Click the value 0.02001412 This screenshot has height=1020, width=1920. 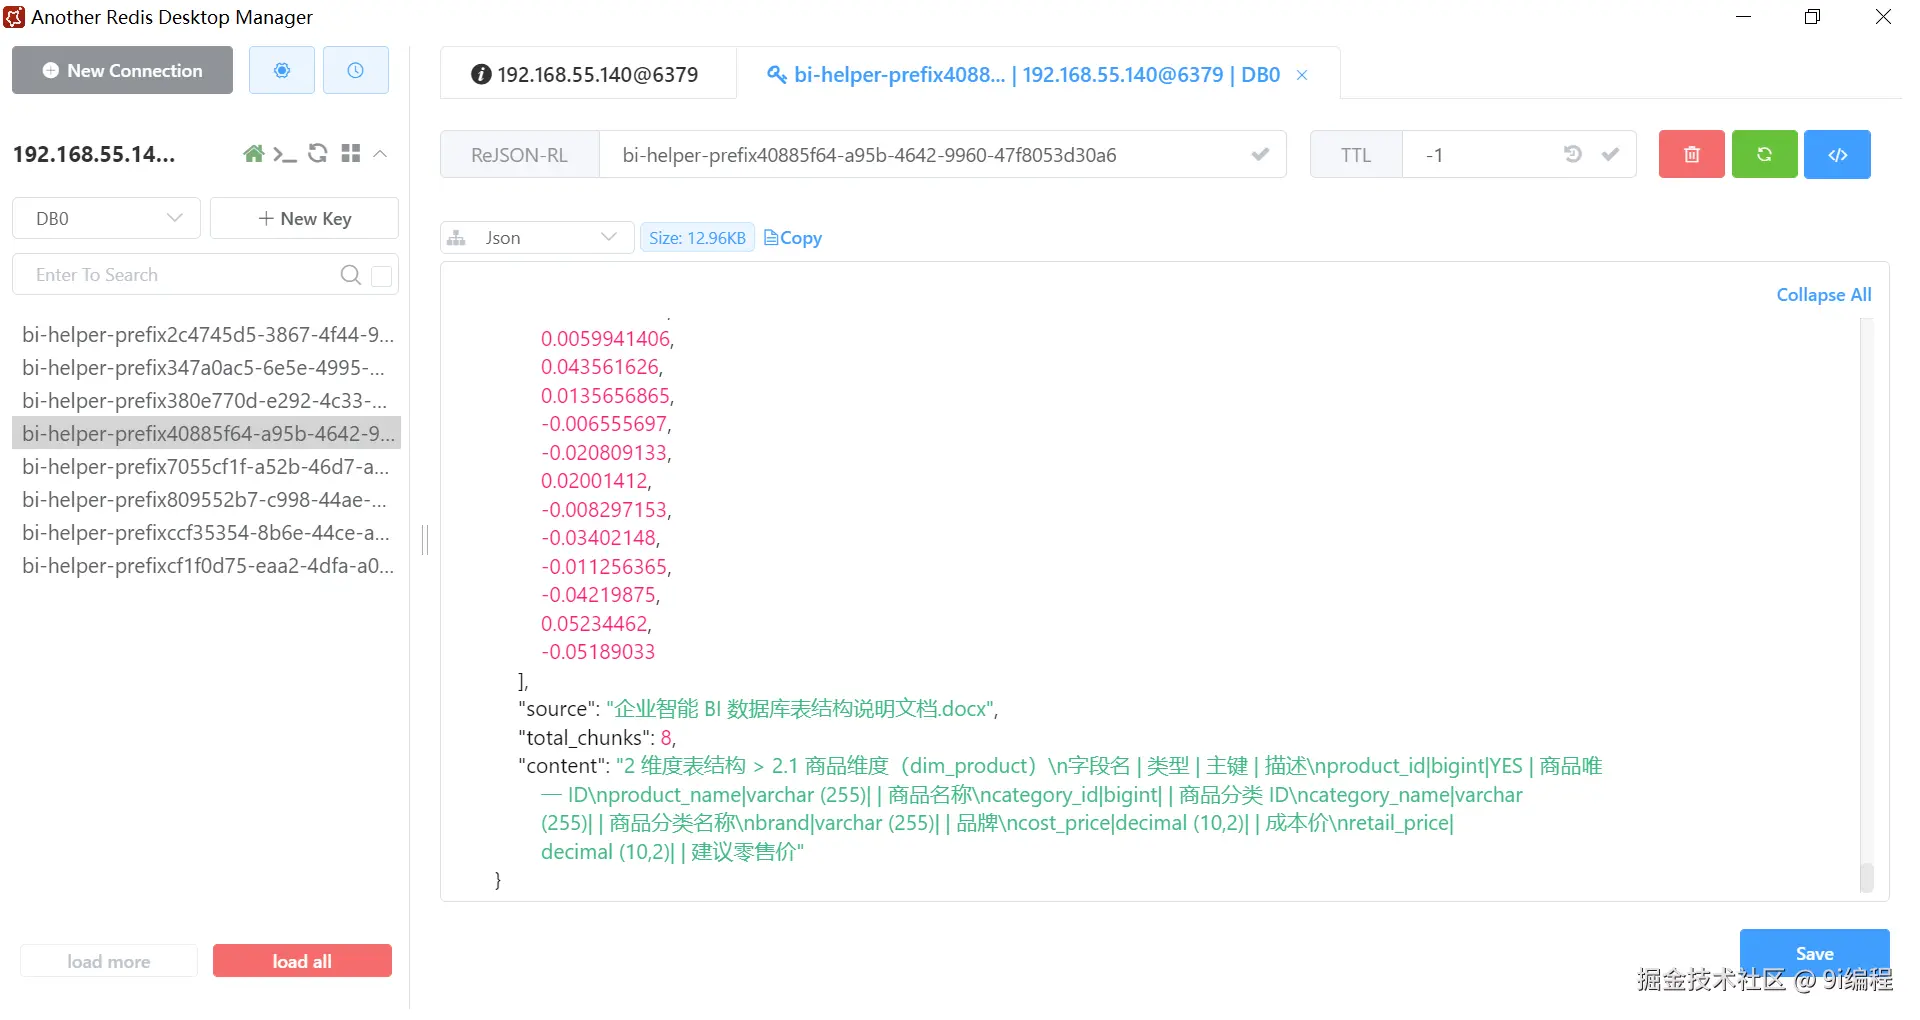(594, 481)
